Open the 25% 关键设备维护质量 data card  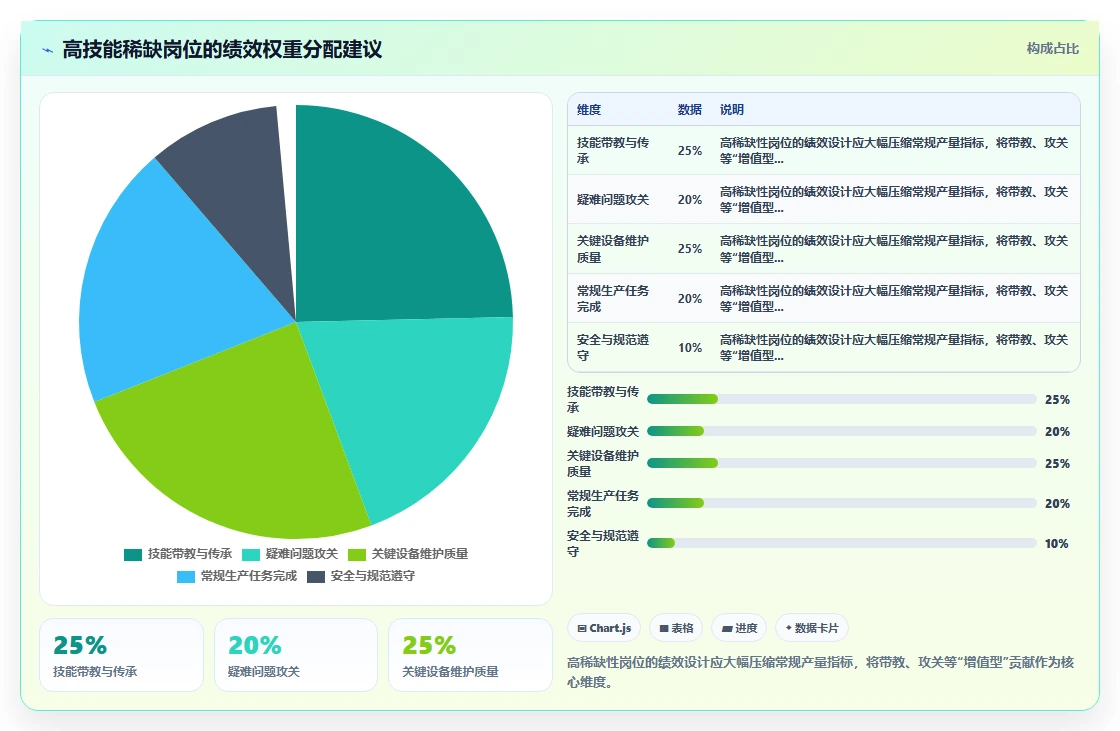click(x=470, y=655)
